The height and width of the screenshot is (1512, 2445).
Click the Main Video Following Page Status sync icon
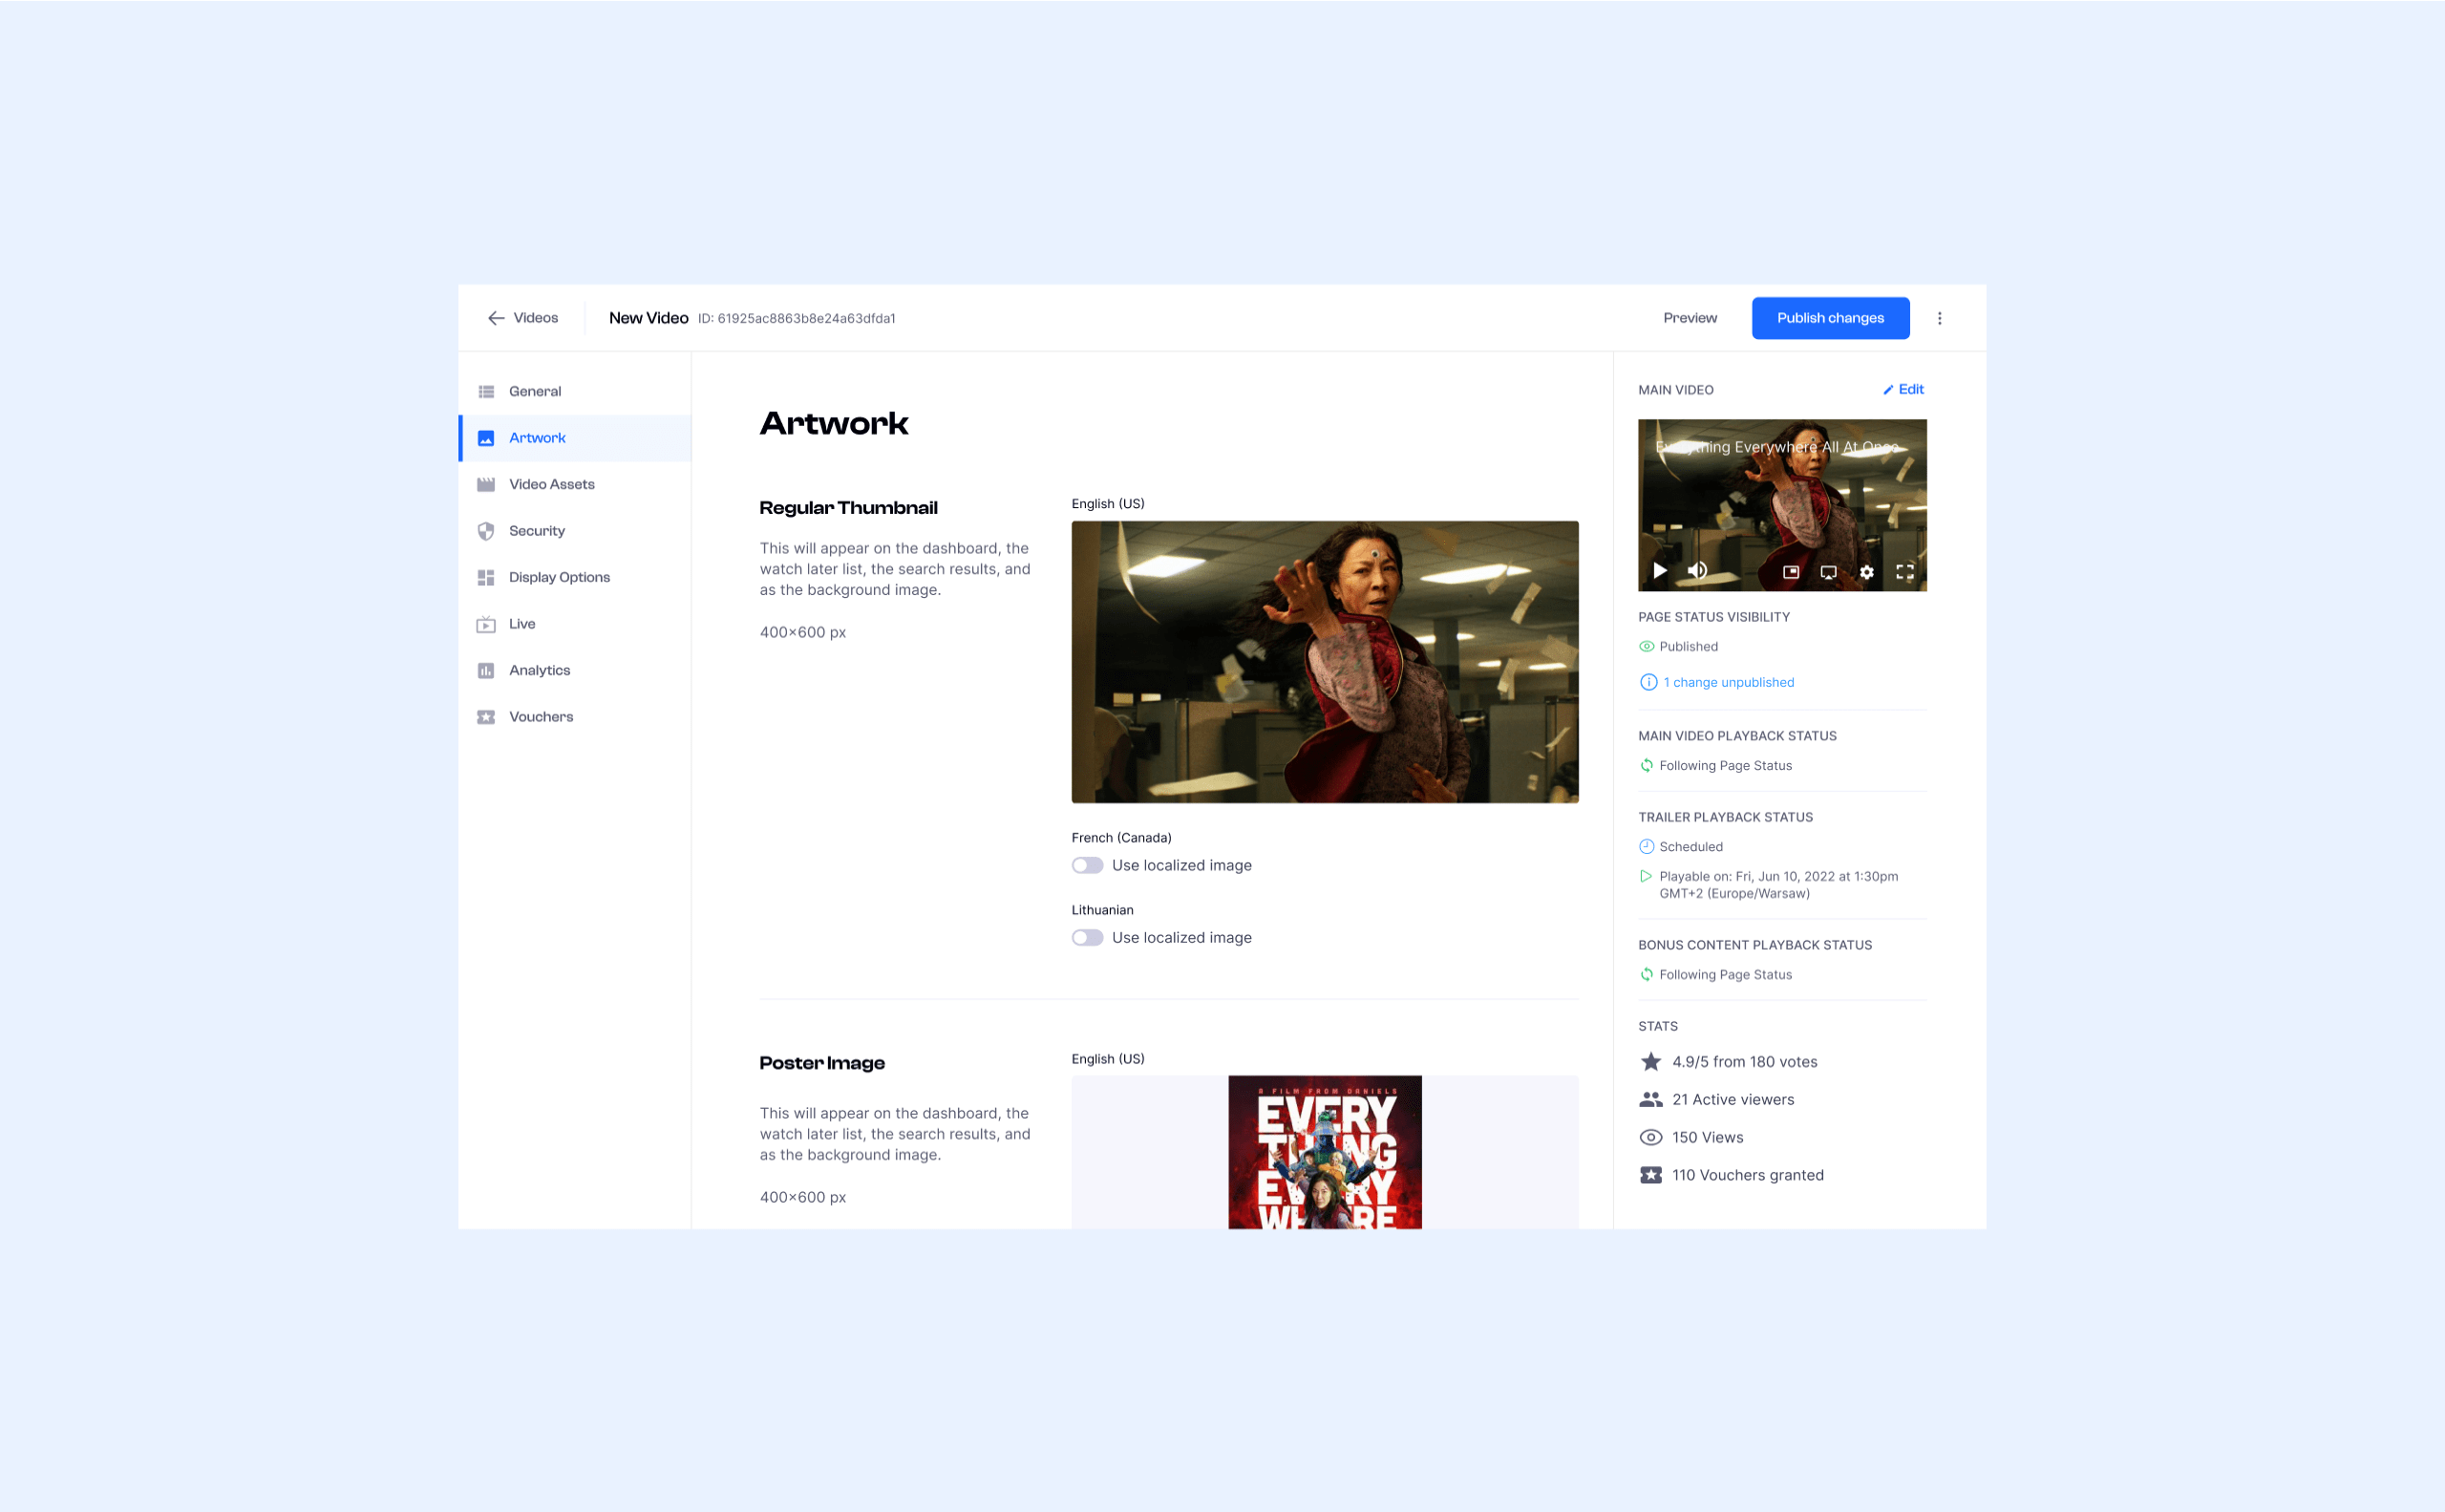point(1646,765)
